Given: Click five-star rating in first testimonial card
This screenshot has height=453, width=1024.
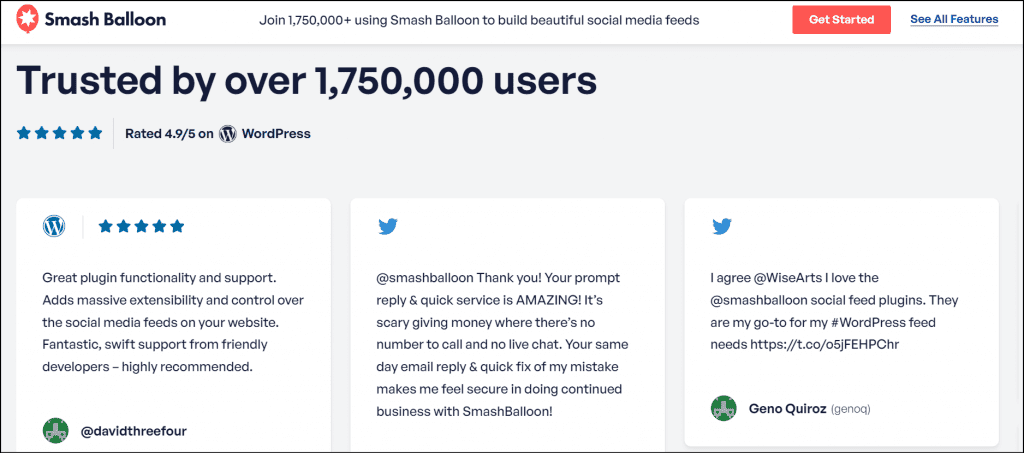Looking at the screenshot, I should (141, 226).
